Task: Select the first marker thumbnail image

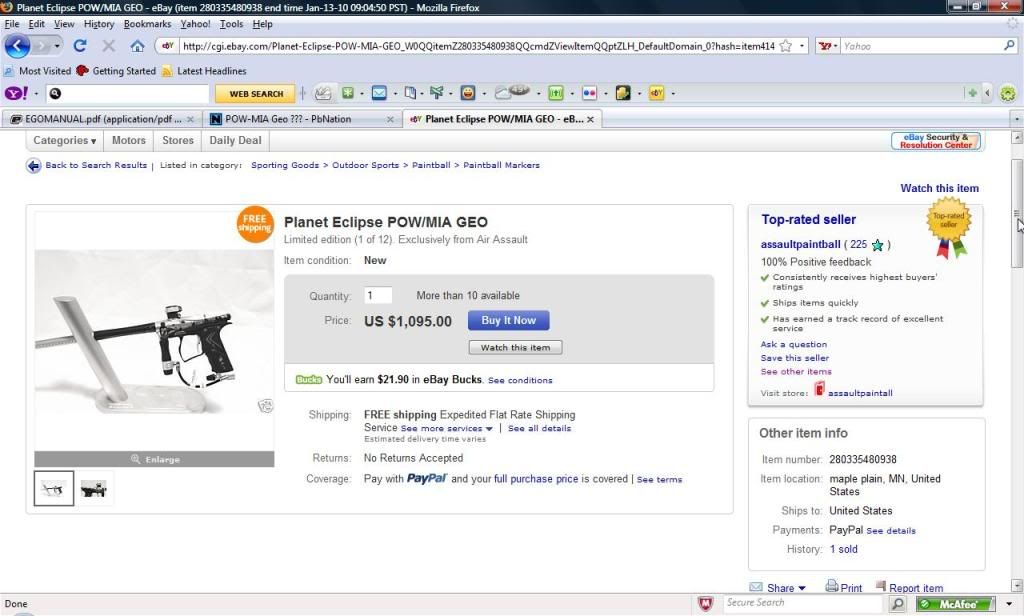Action: click(x=54, y=488)
